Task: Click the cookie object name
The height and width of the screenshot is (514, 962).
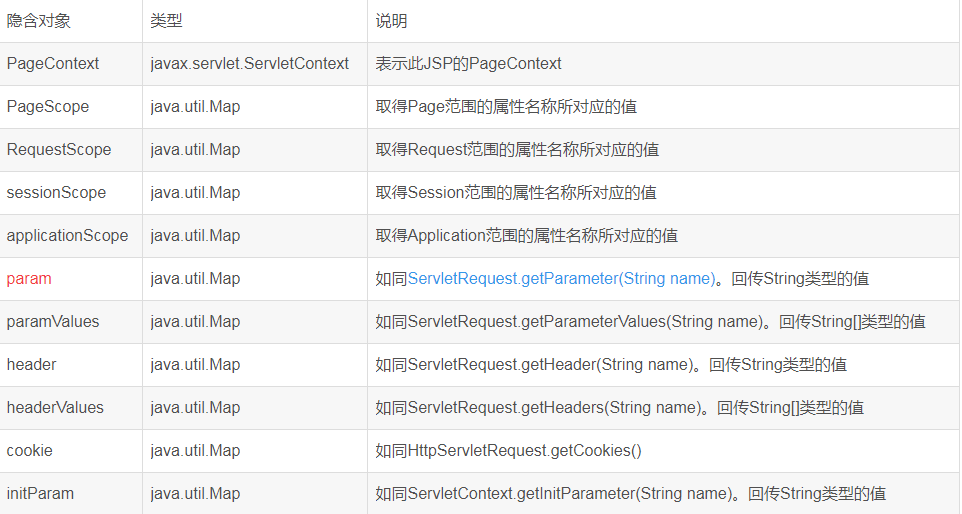Action: (x=29, y=451)
